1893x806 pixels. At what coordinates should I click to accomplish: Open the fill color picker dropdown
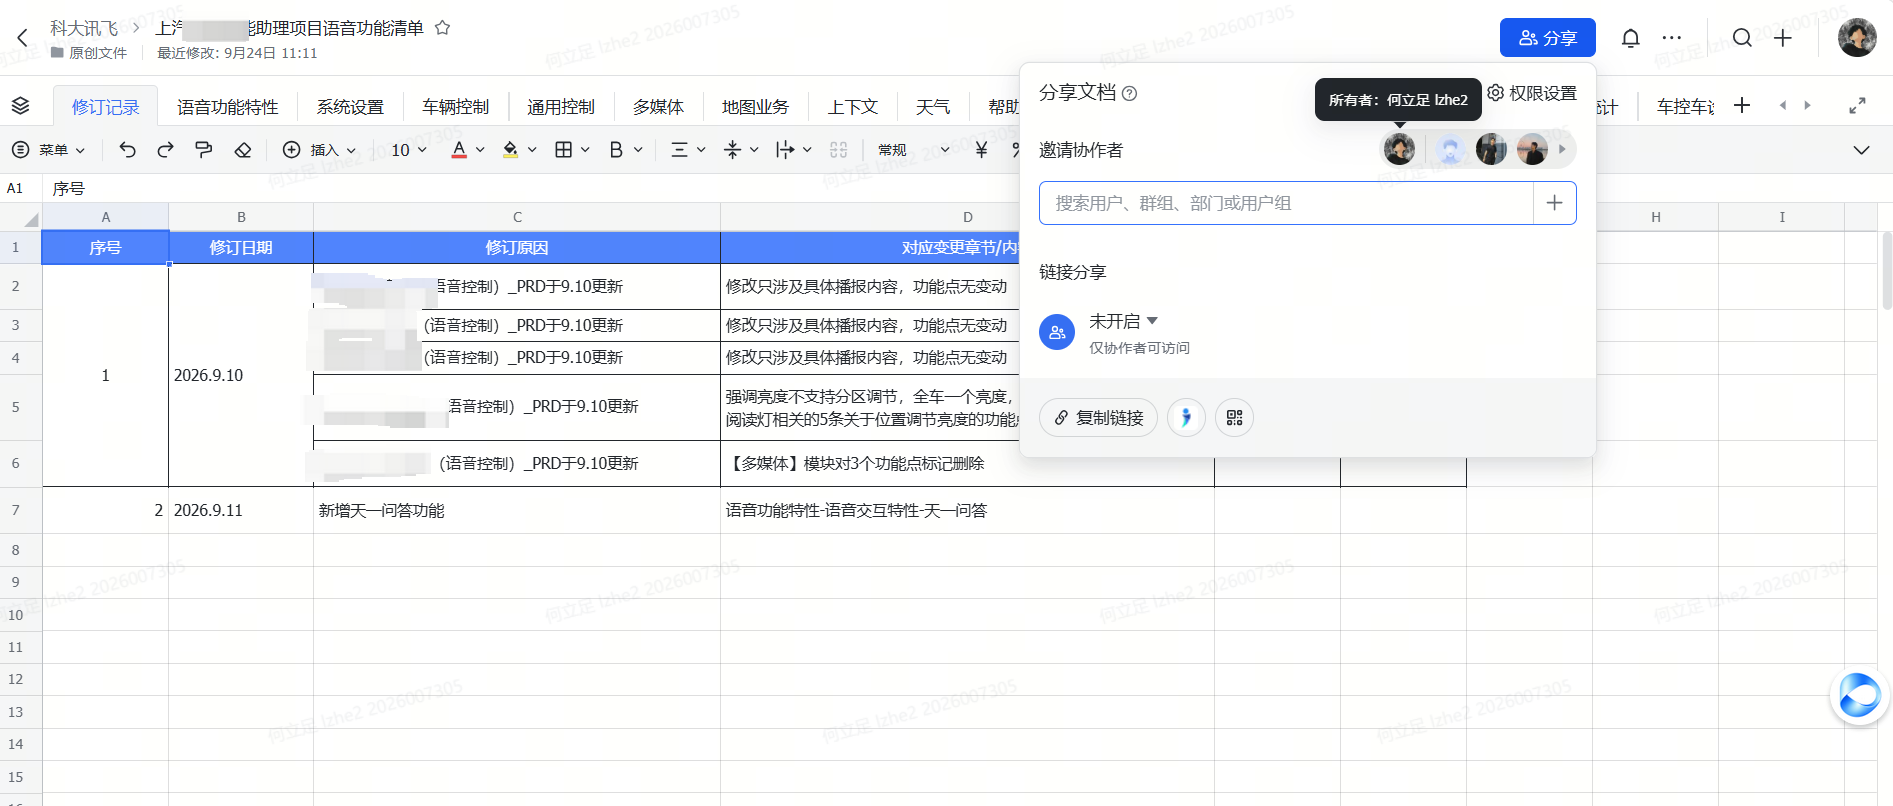coord(532,150)
